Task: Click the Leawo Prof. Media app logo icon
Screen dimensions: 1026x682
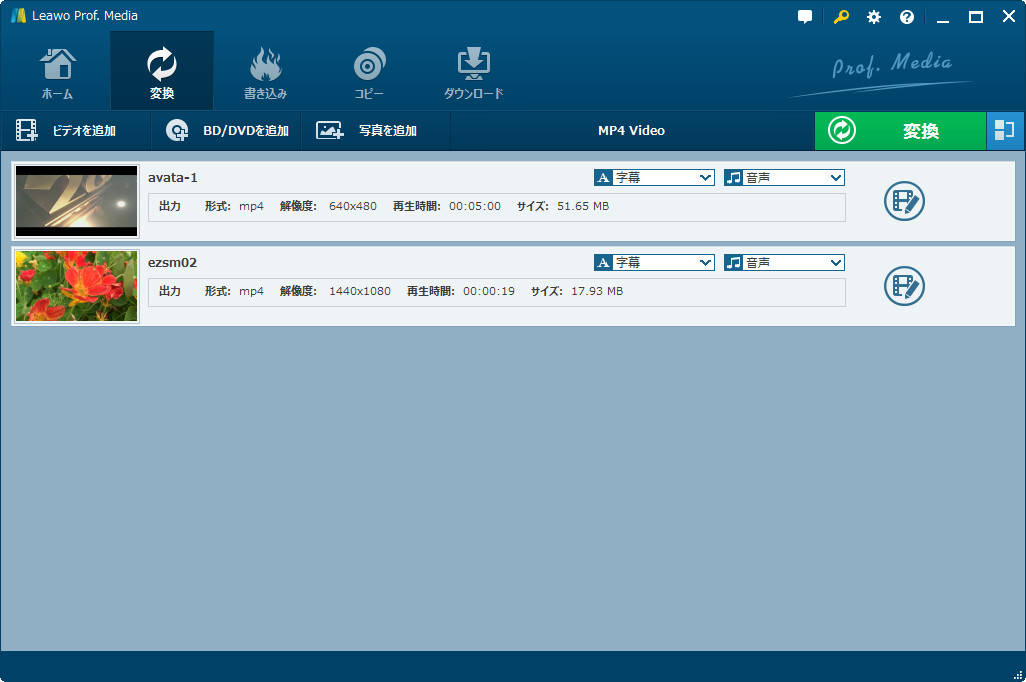Action: pyautogui.click(x=18, y=16)
